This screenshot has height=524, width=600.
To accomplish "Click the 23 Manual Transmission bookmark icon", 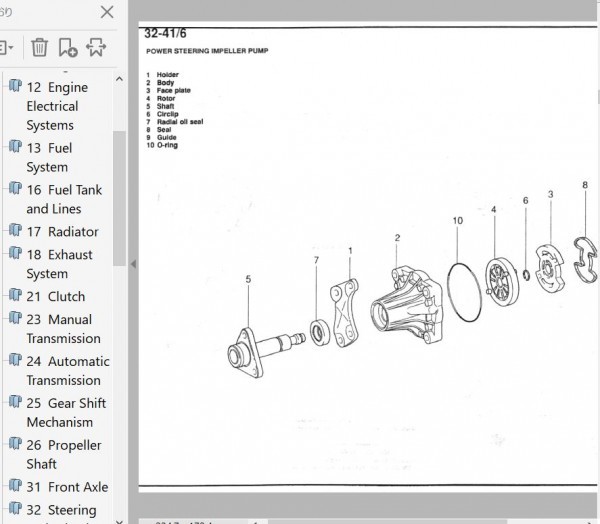I will [x=15, y=318].
